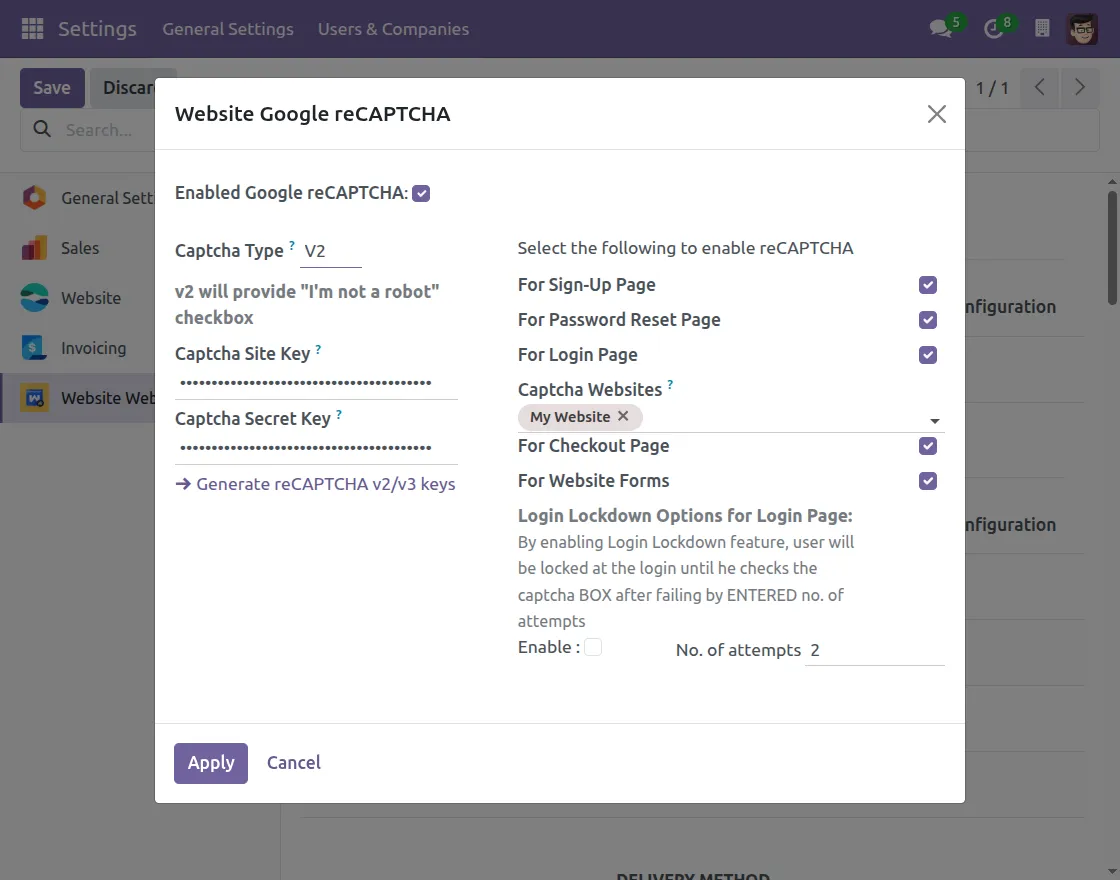Open the apps grid menu icon
Viewport: 1120px width, 880px height.
click(32, 29)
